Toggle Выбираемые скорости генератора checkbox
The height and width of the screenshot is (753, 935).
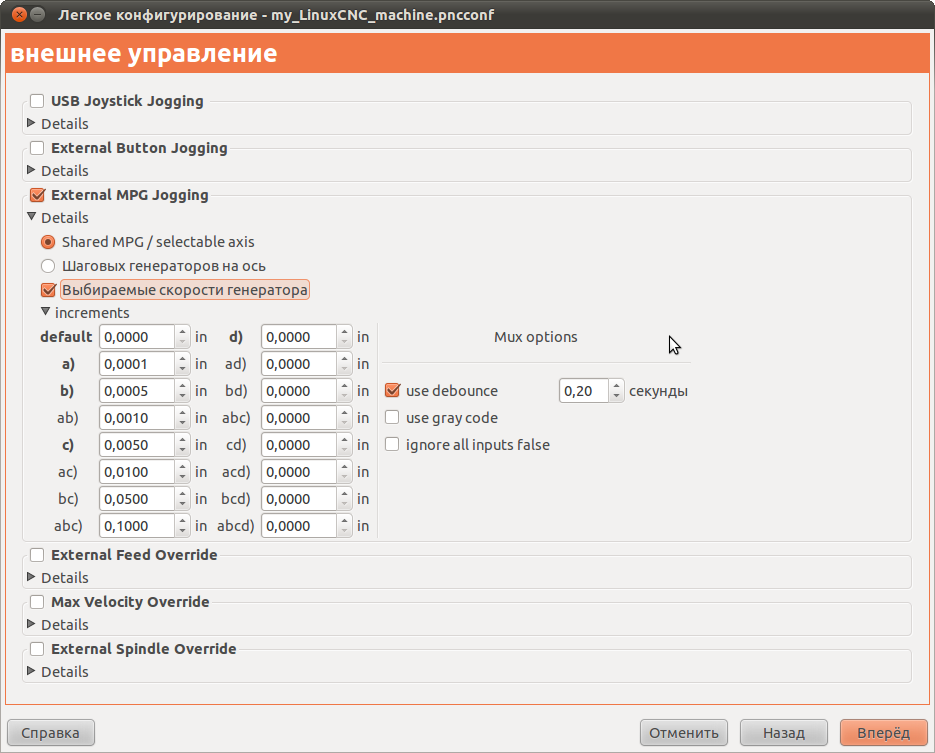pos(48,290)
